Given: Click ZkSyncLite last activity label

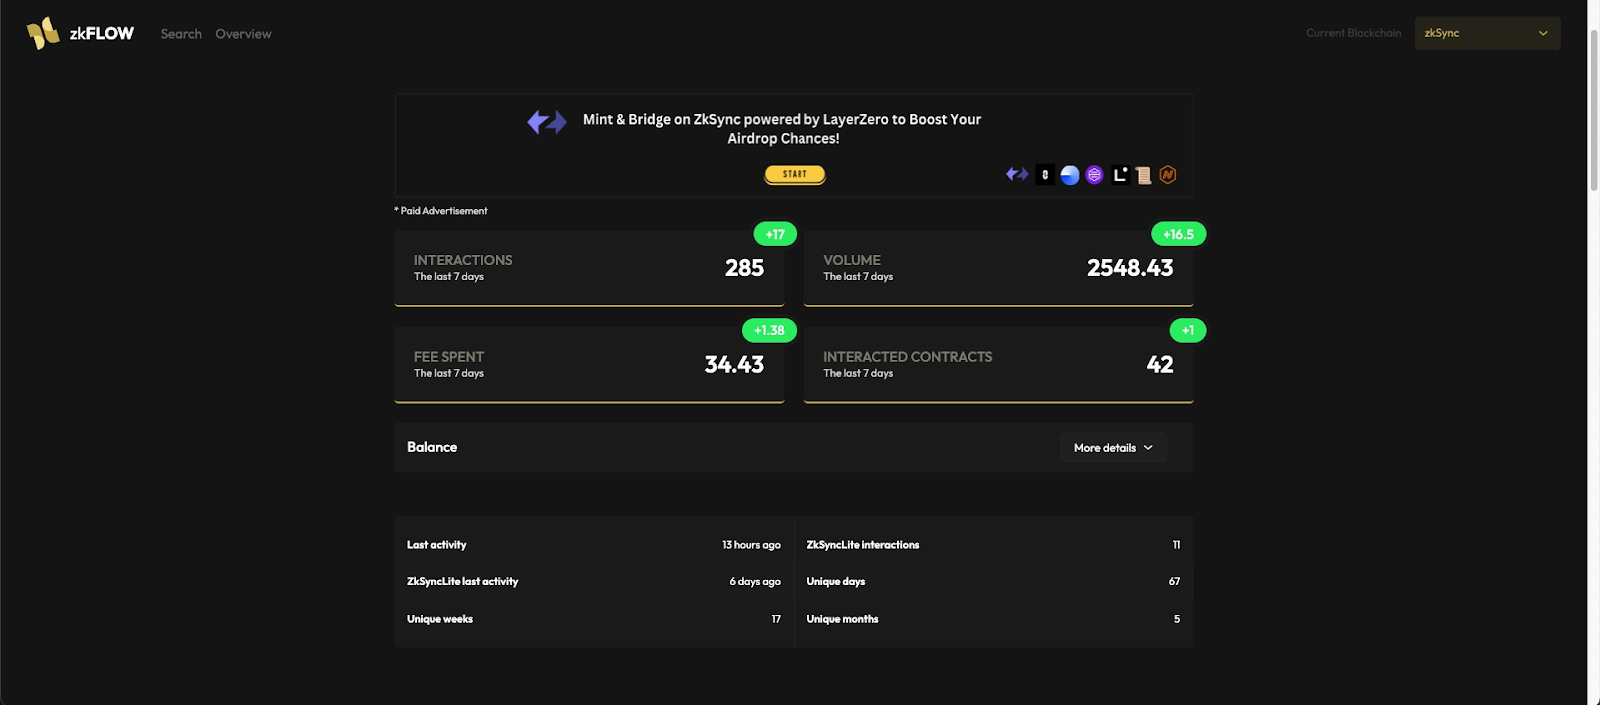Looking at the screenshot, I should pyautogui.click(x=463, y=581).
